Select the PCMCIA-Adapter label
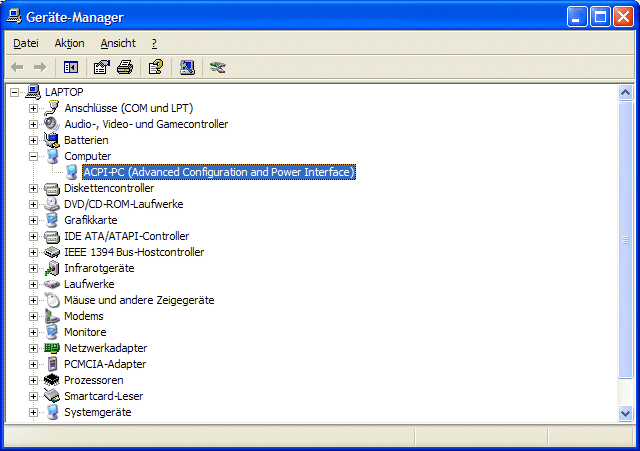The image size is (640, 451). [x=105, y=364]
